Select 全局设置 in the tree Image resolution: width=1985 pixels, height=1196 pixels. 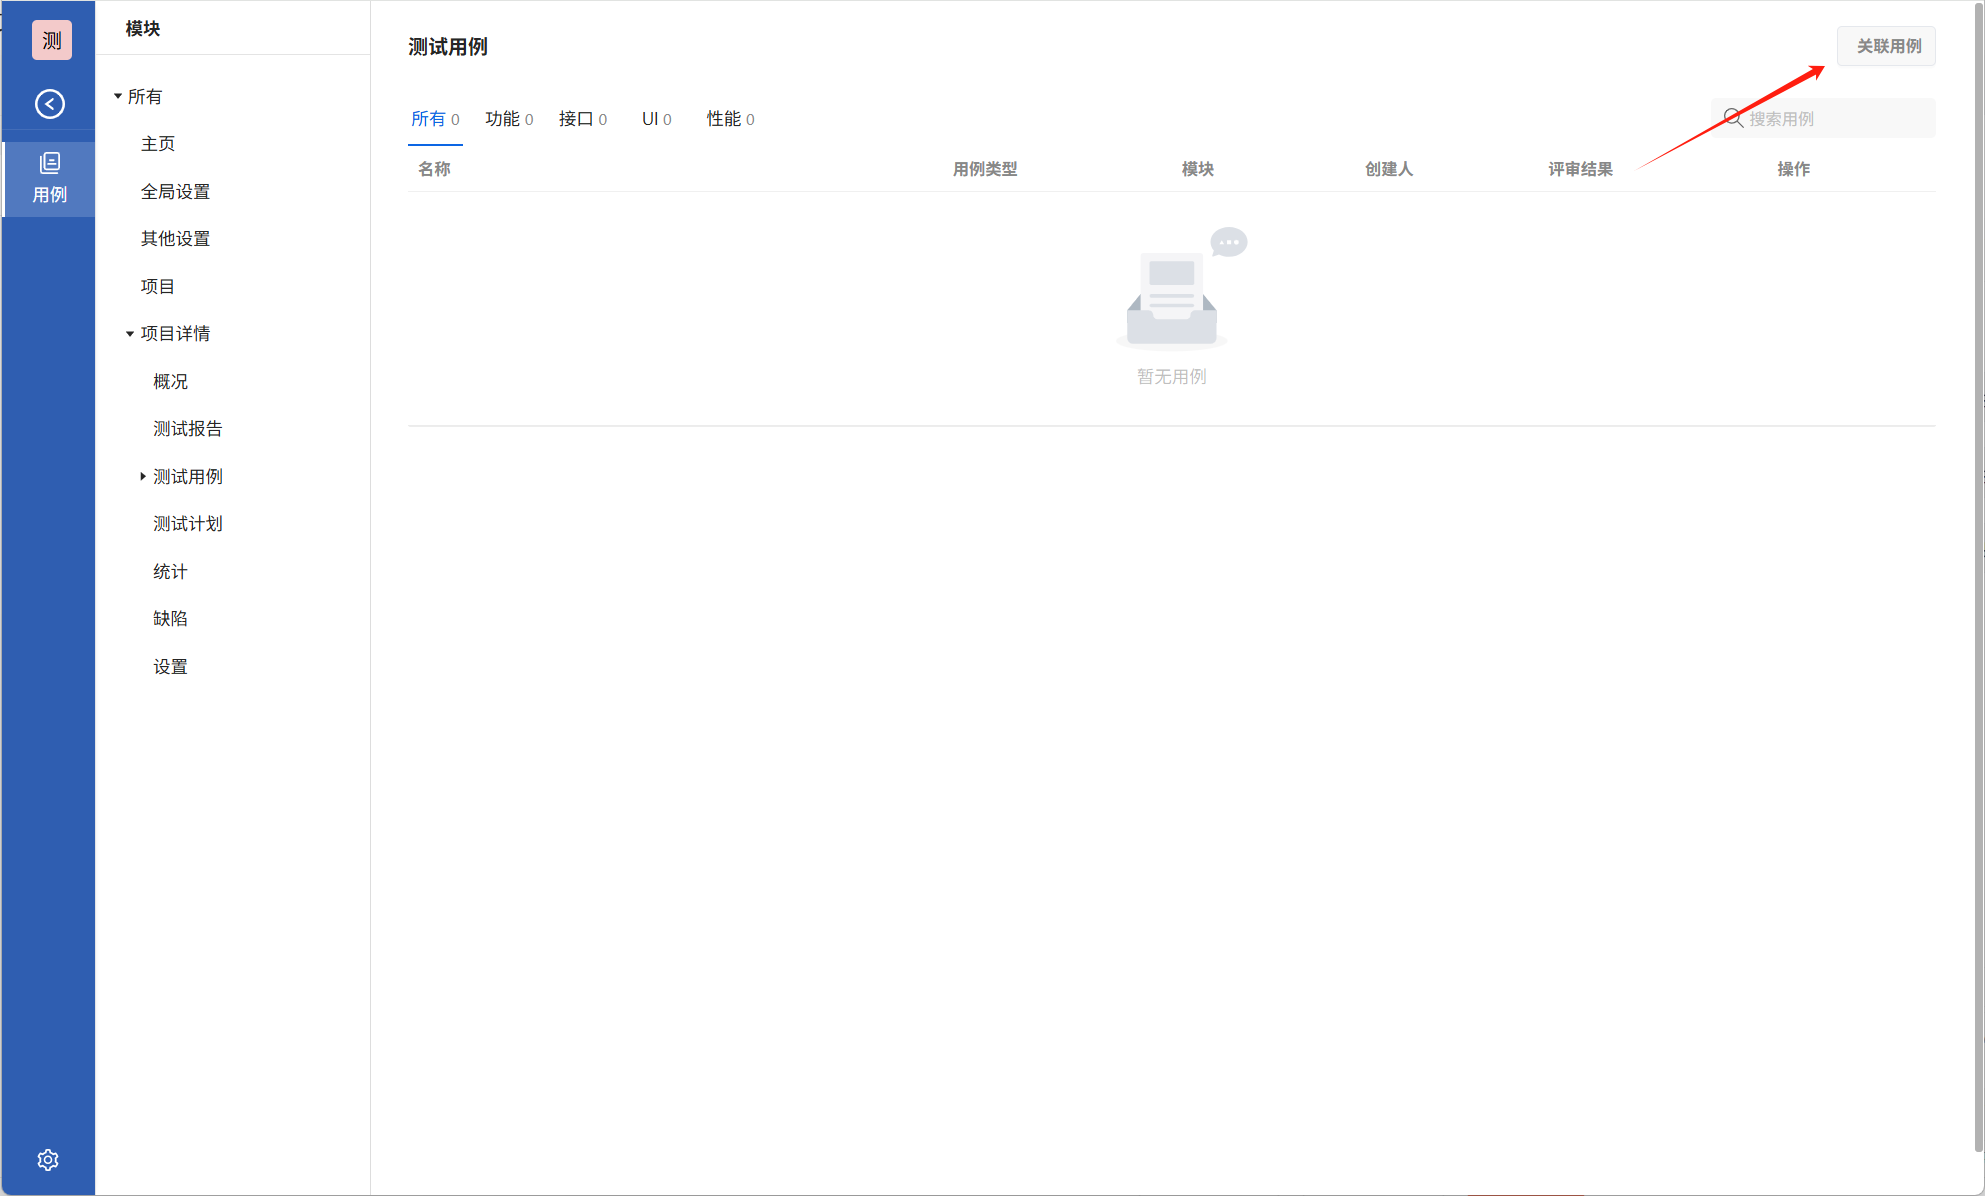point(175,191)
